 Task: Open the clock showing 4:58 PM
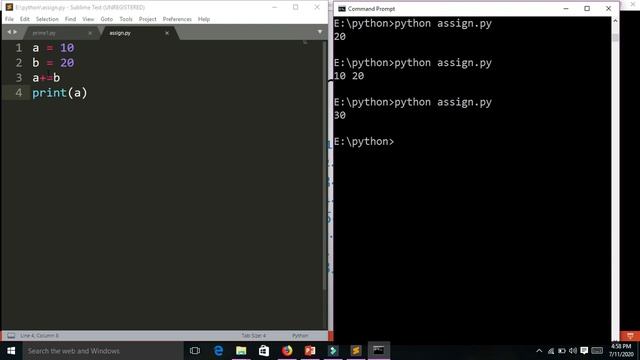(621, 351)
